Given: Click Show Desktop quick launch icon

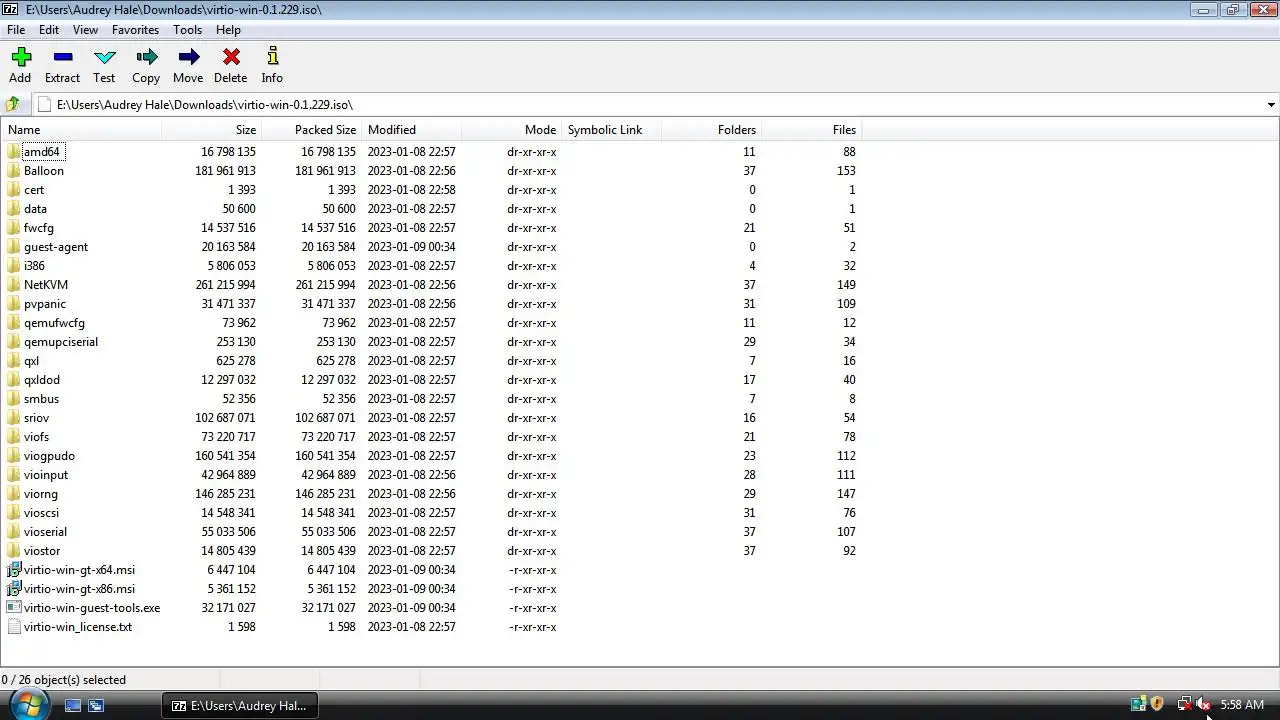Looking at the screenshot, I should point(73,705).
